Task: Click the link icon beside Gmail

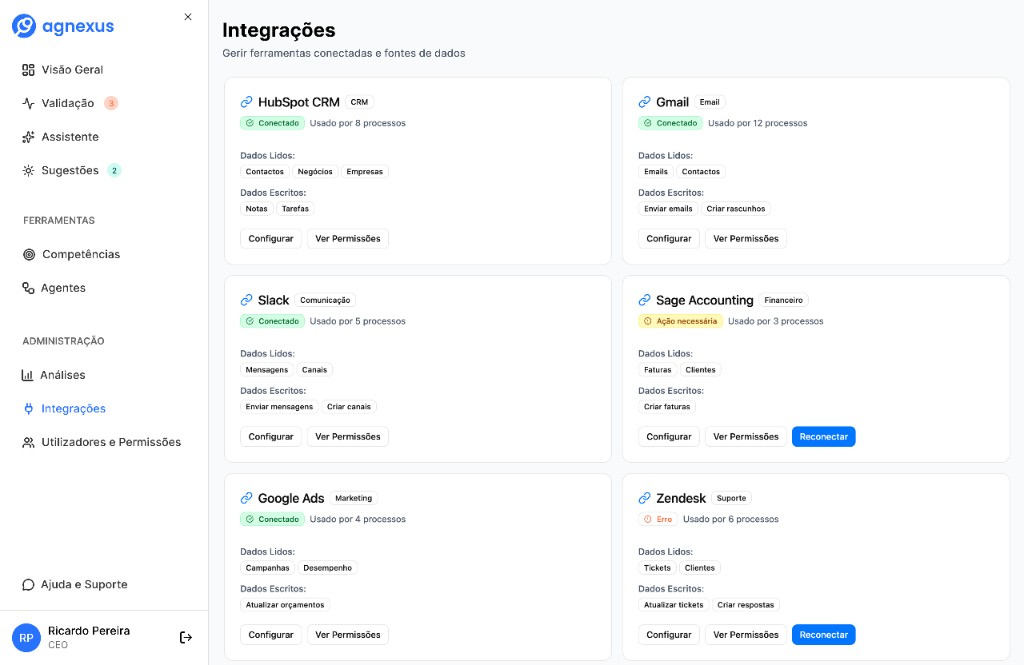Action: pyautogui.click(x=645, y=102)
